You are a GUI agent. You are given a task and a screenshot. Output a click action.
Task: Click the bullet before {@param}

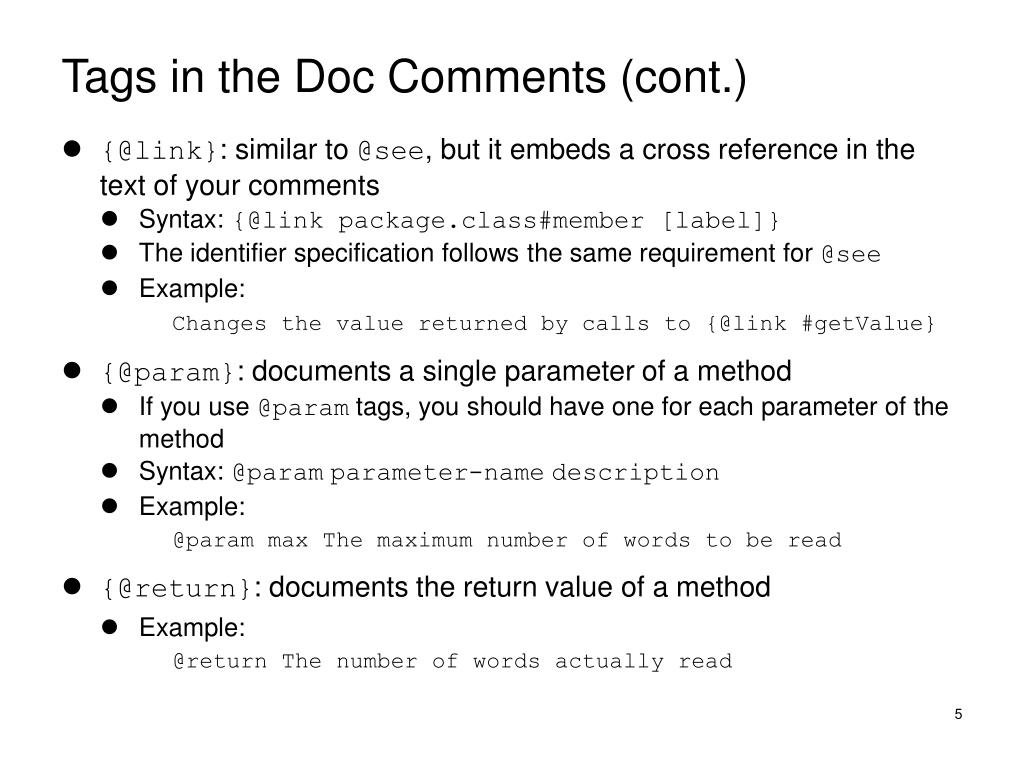[72, 370]
